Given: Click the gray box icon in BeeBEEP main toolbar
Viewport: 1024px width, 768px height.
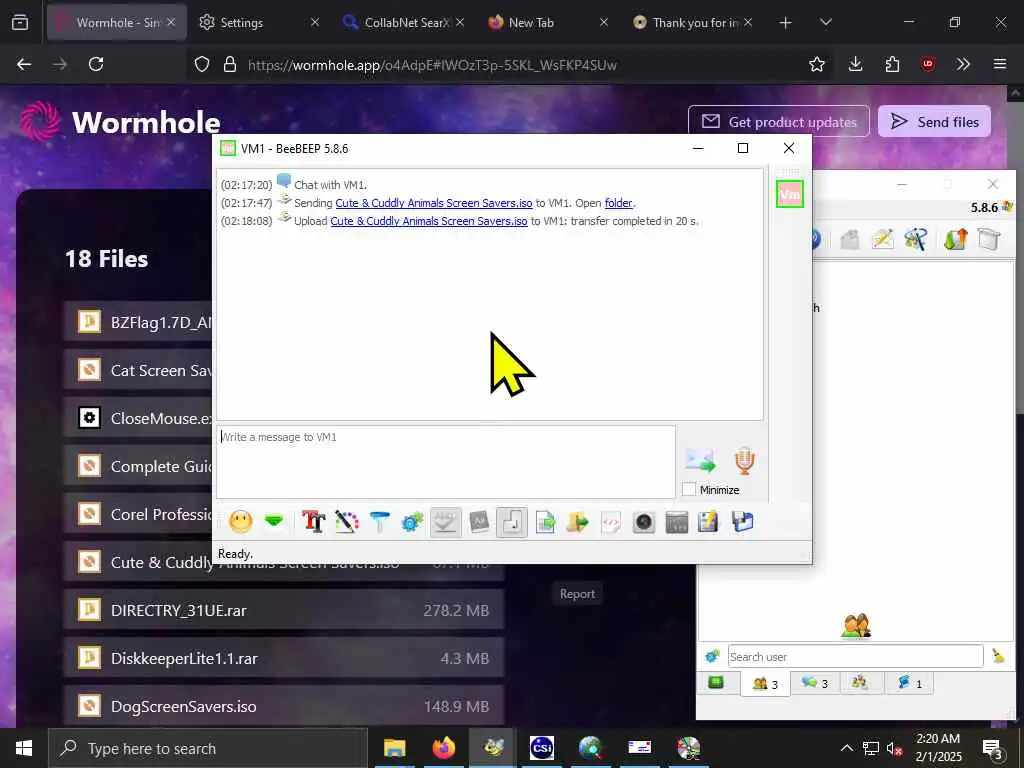Looking at the screenshot, I should 849,239.
